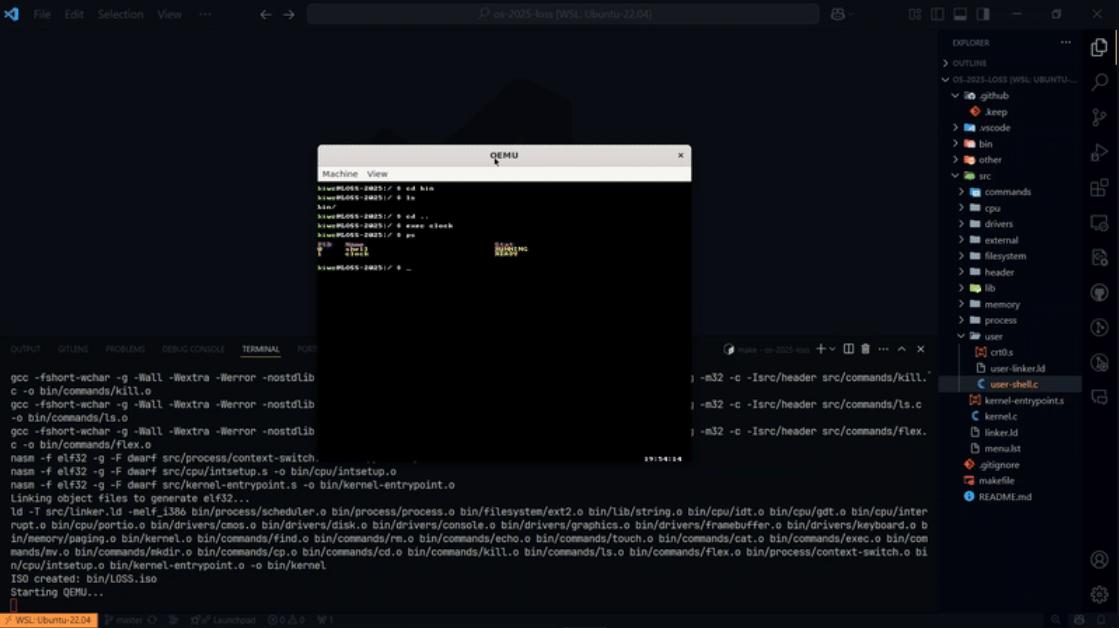This screenshot has height=628, width=1119.
Task: Open Source Control view in activity bar
Action: pyautogui.click(x=1099, y=117)
